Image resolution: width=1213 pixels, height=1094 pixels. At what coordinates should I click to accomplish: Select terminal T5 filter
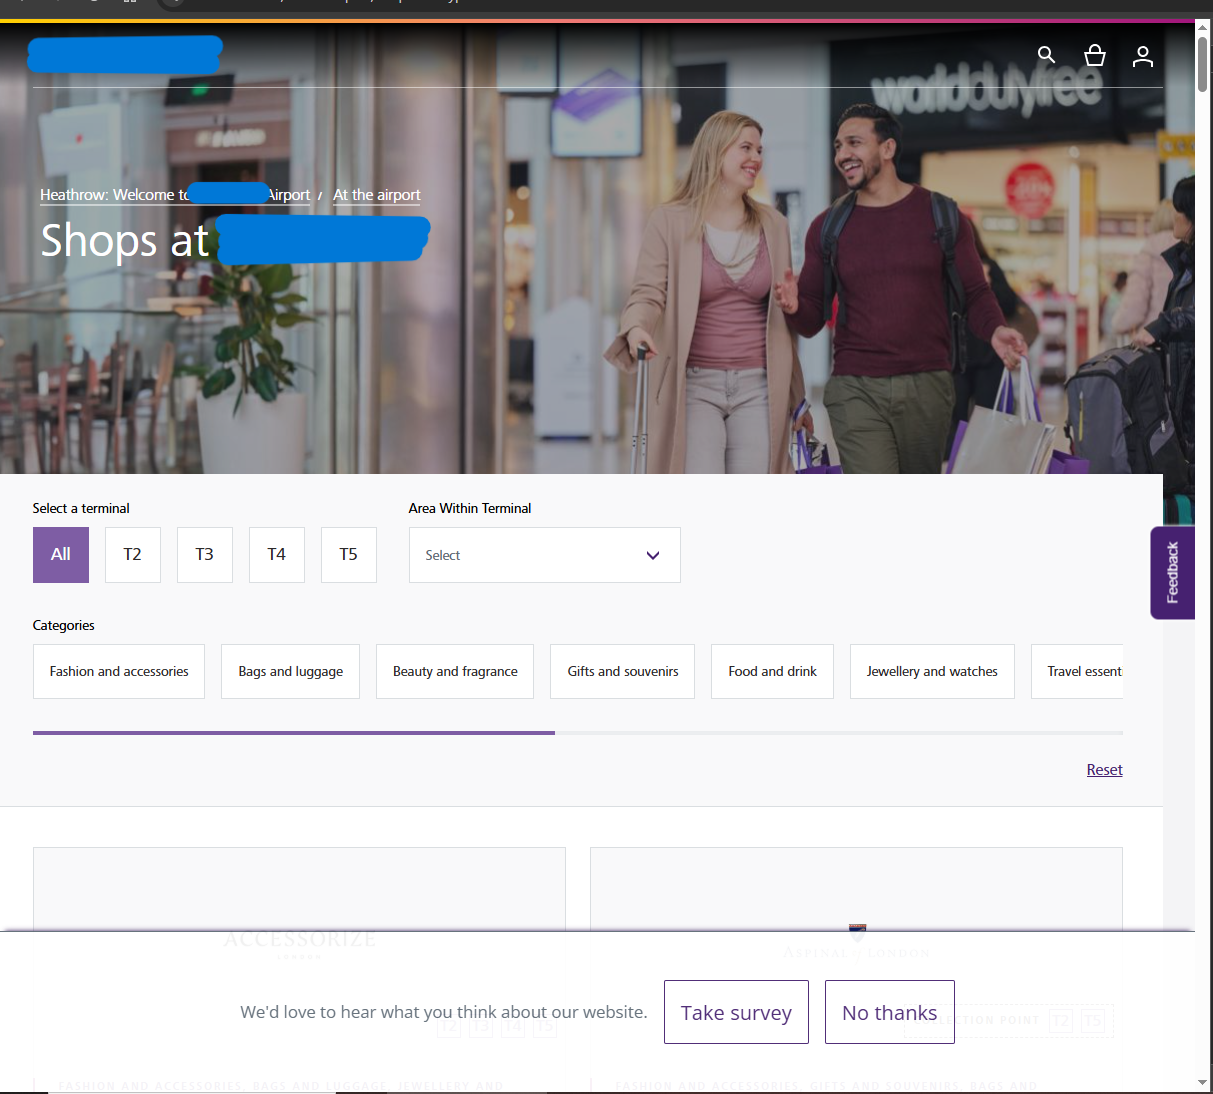click(349, 555)
